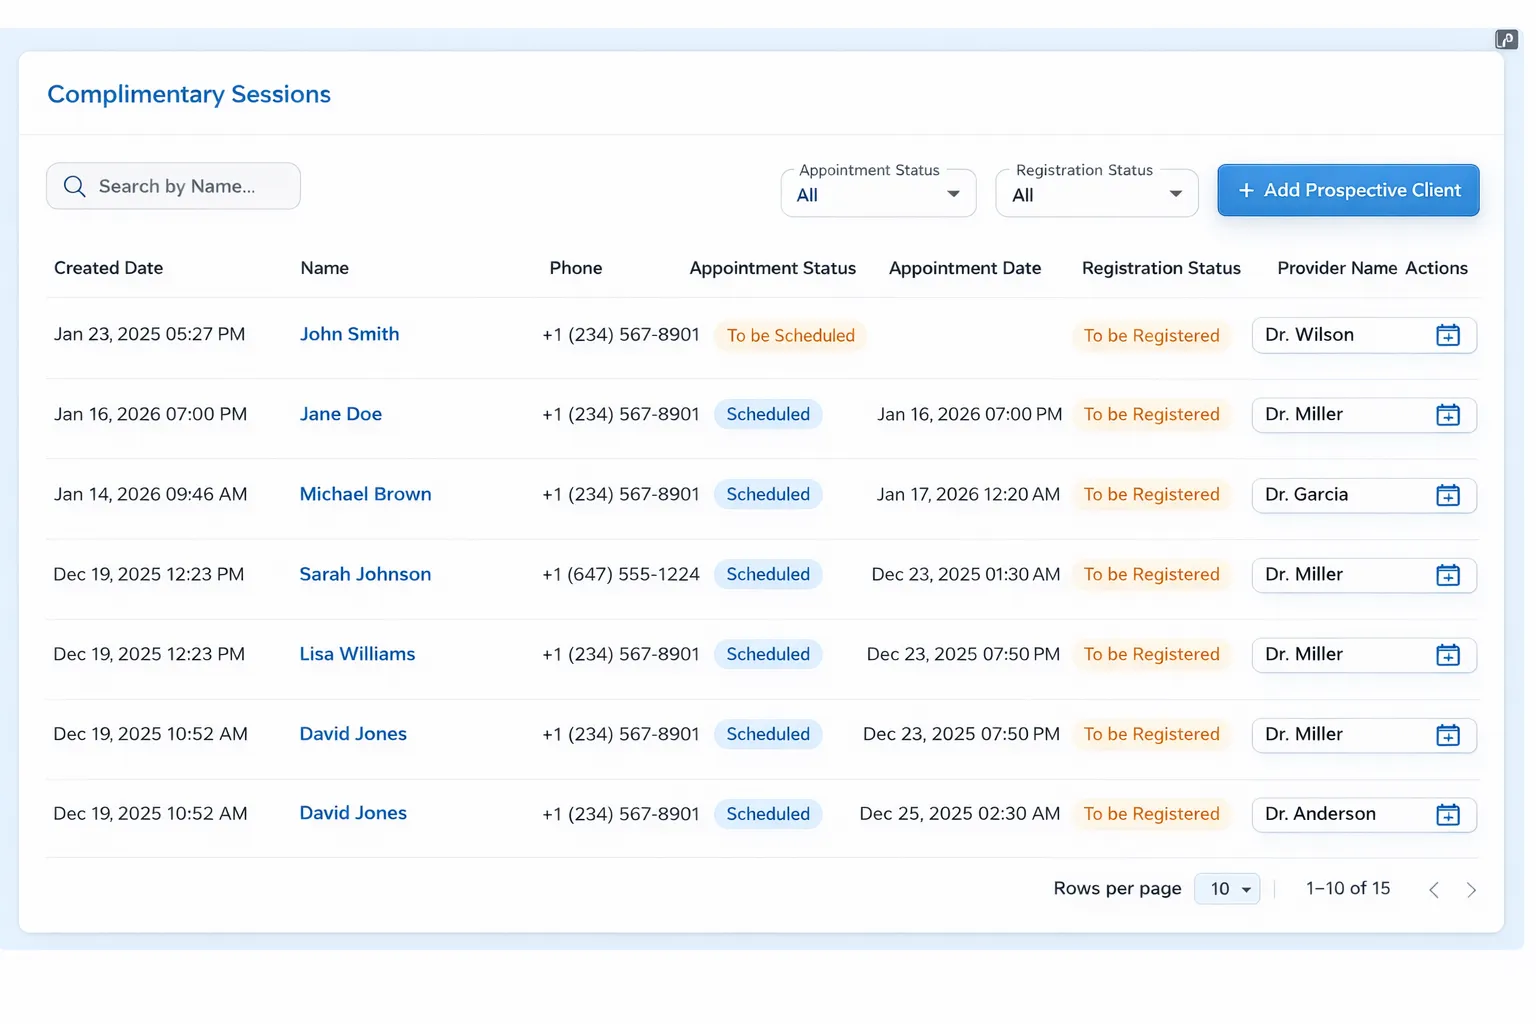This screenshot has height=1024, width=1536.
Task: Open Sarah Johnson's client link
Action: pyautogui.click(x=365, y=574)
